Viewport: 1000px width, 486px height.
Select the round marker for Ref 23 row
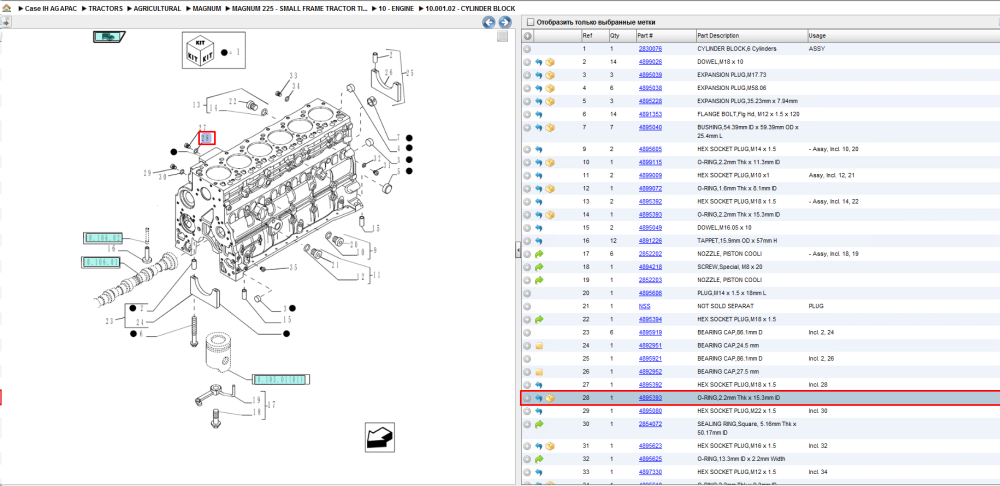coord(527,332)
